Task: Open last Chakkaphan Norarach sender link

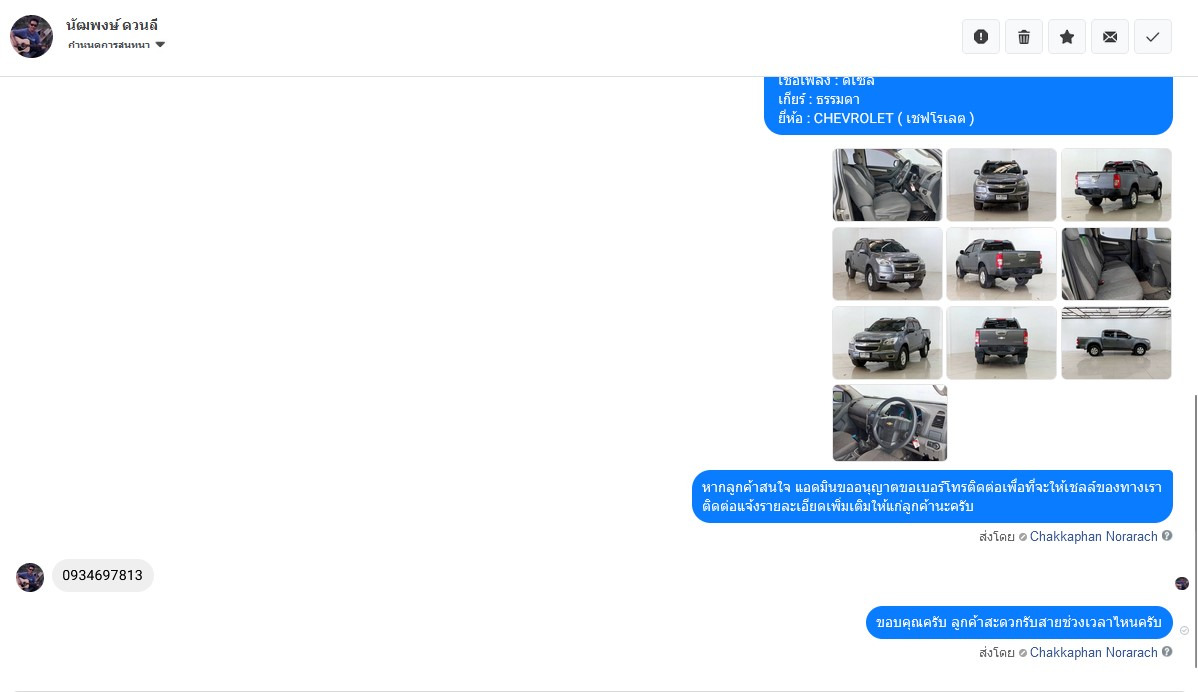Action: (x=1093, y=652)
